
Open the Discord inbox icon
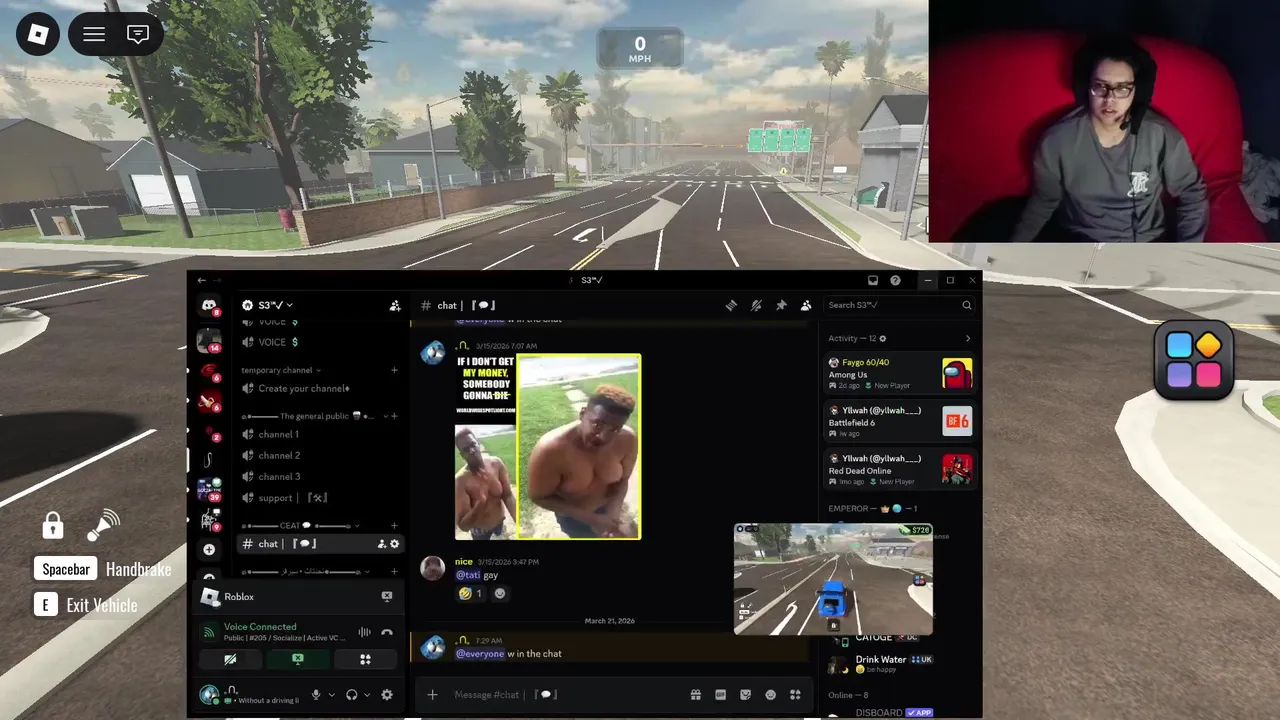tap(873, 280)
